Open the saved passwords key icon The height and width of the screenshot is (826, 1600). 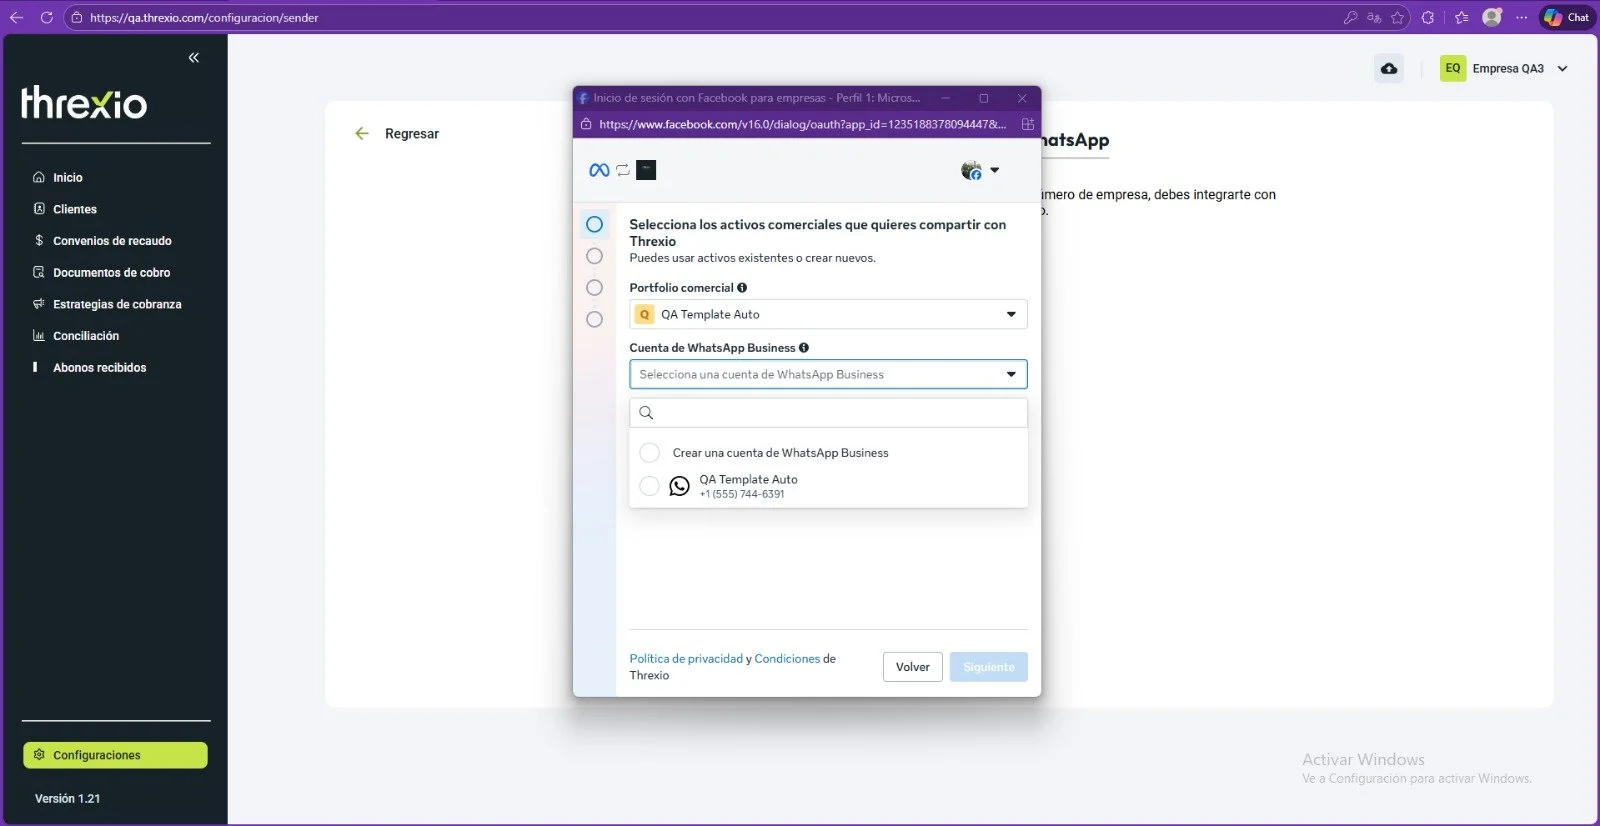(1351, 17)
